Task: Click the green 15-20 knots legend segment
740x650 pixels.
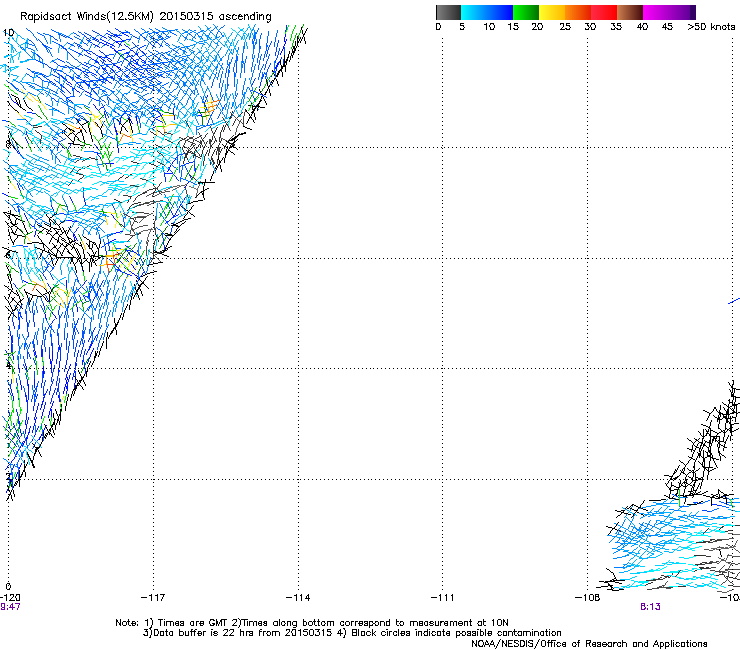Action: tap(526, 12)
